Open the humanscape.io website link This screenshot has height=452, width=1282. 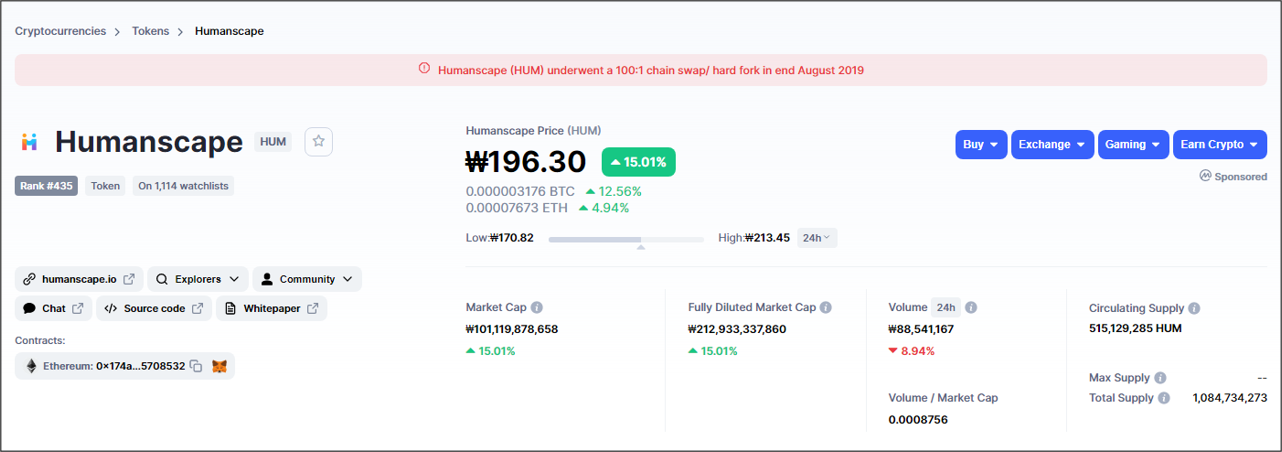coord(79,279)
